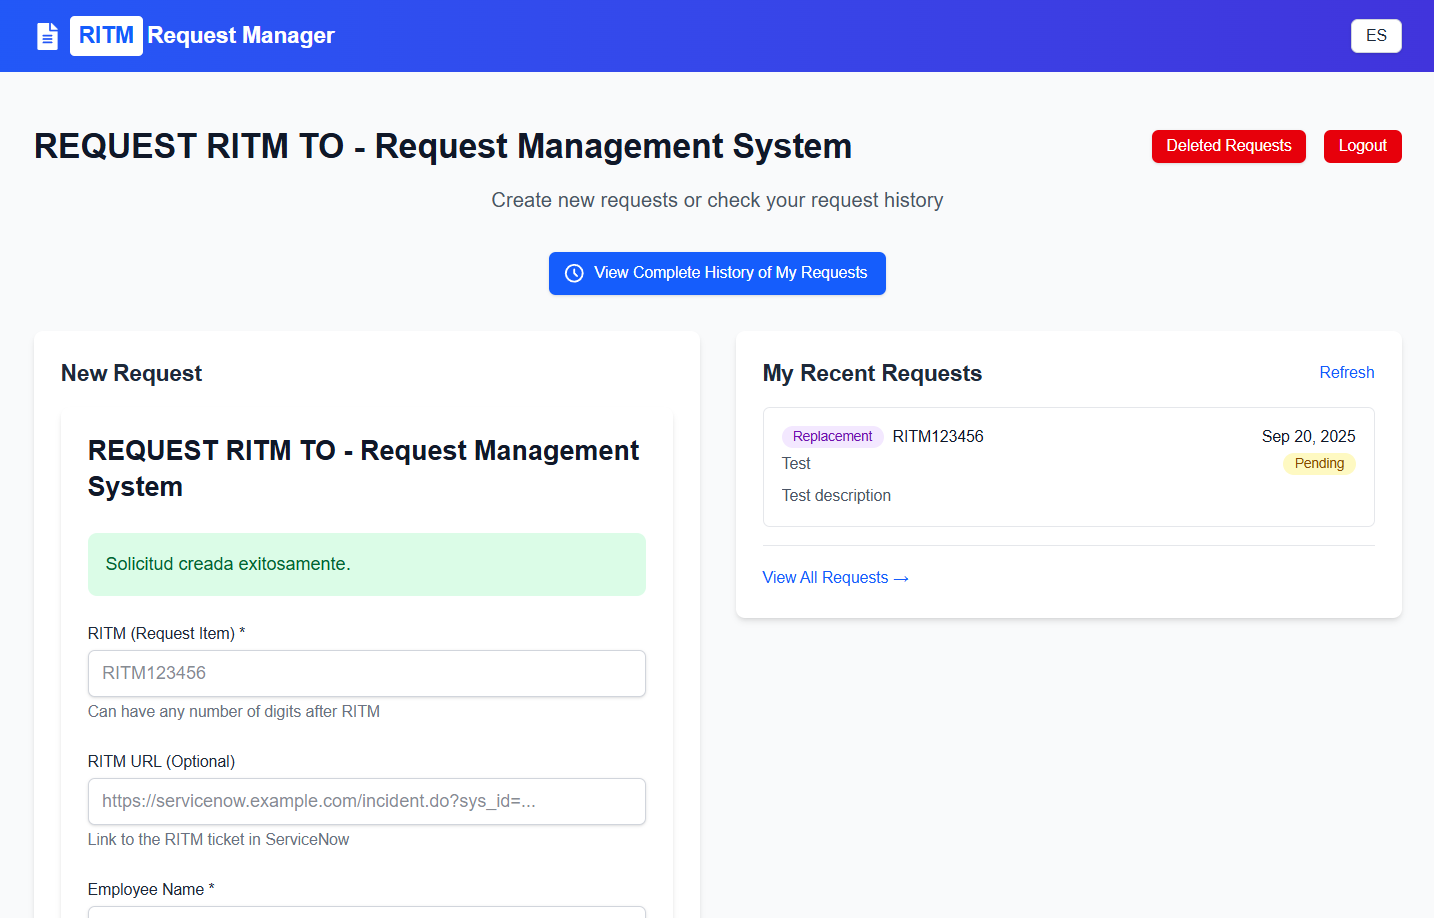Open Deleted Requests
Viewport: 1434px width, 918px height.
click(1229, 146)
